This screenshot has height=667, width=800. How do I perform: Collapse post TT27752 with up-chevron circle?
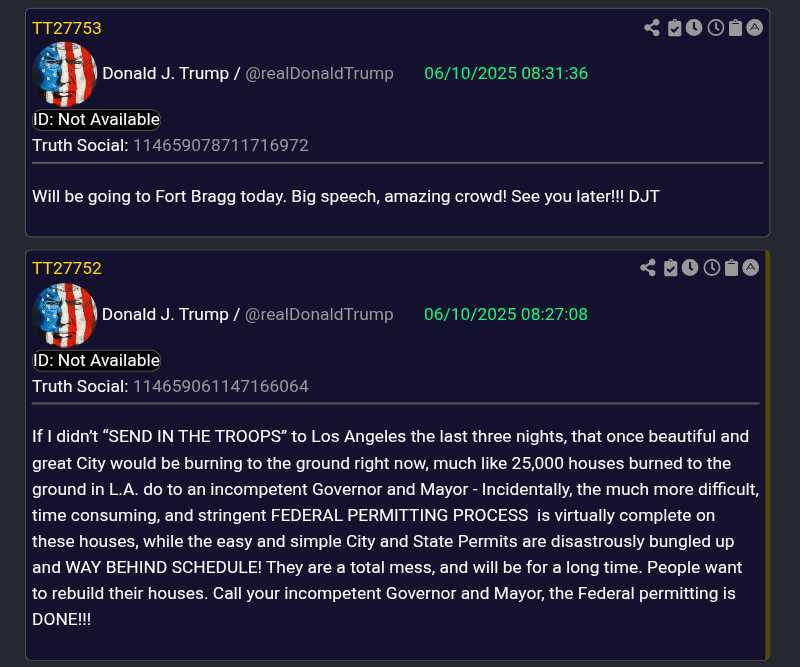(x=751, y=268)
